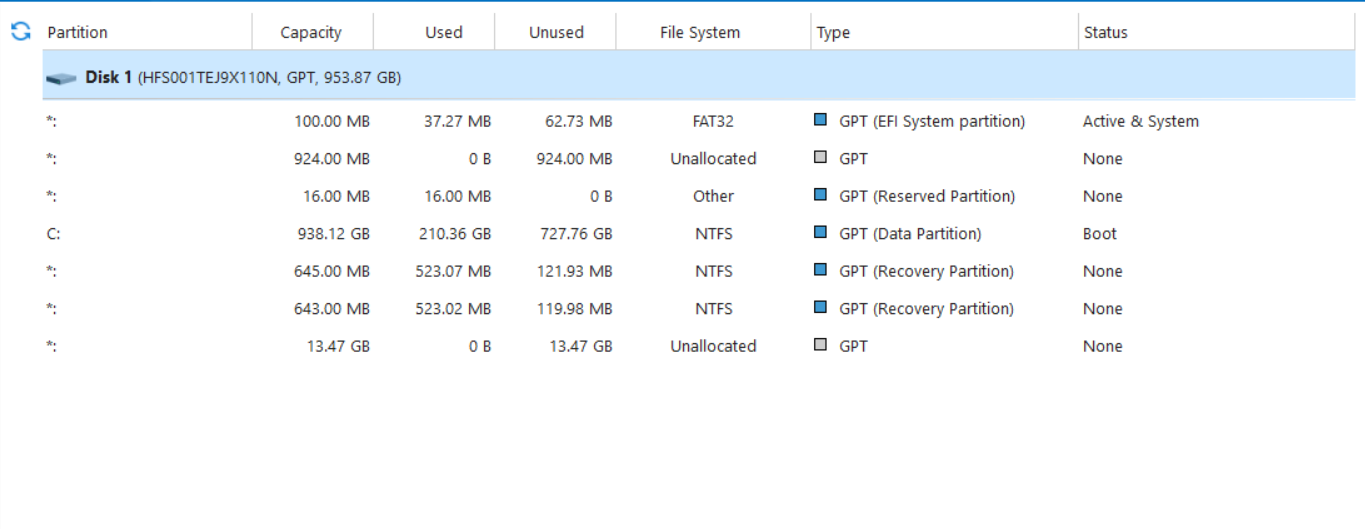Select the 100.00 MB FAT32 partition row
Viewport: 1365px width, 529px height.
click(600, 121)
